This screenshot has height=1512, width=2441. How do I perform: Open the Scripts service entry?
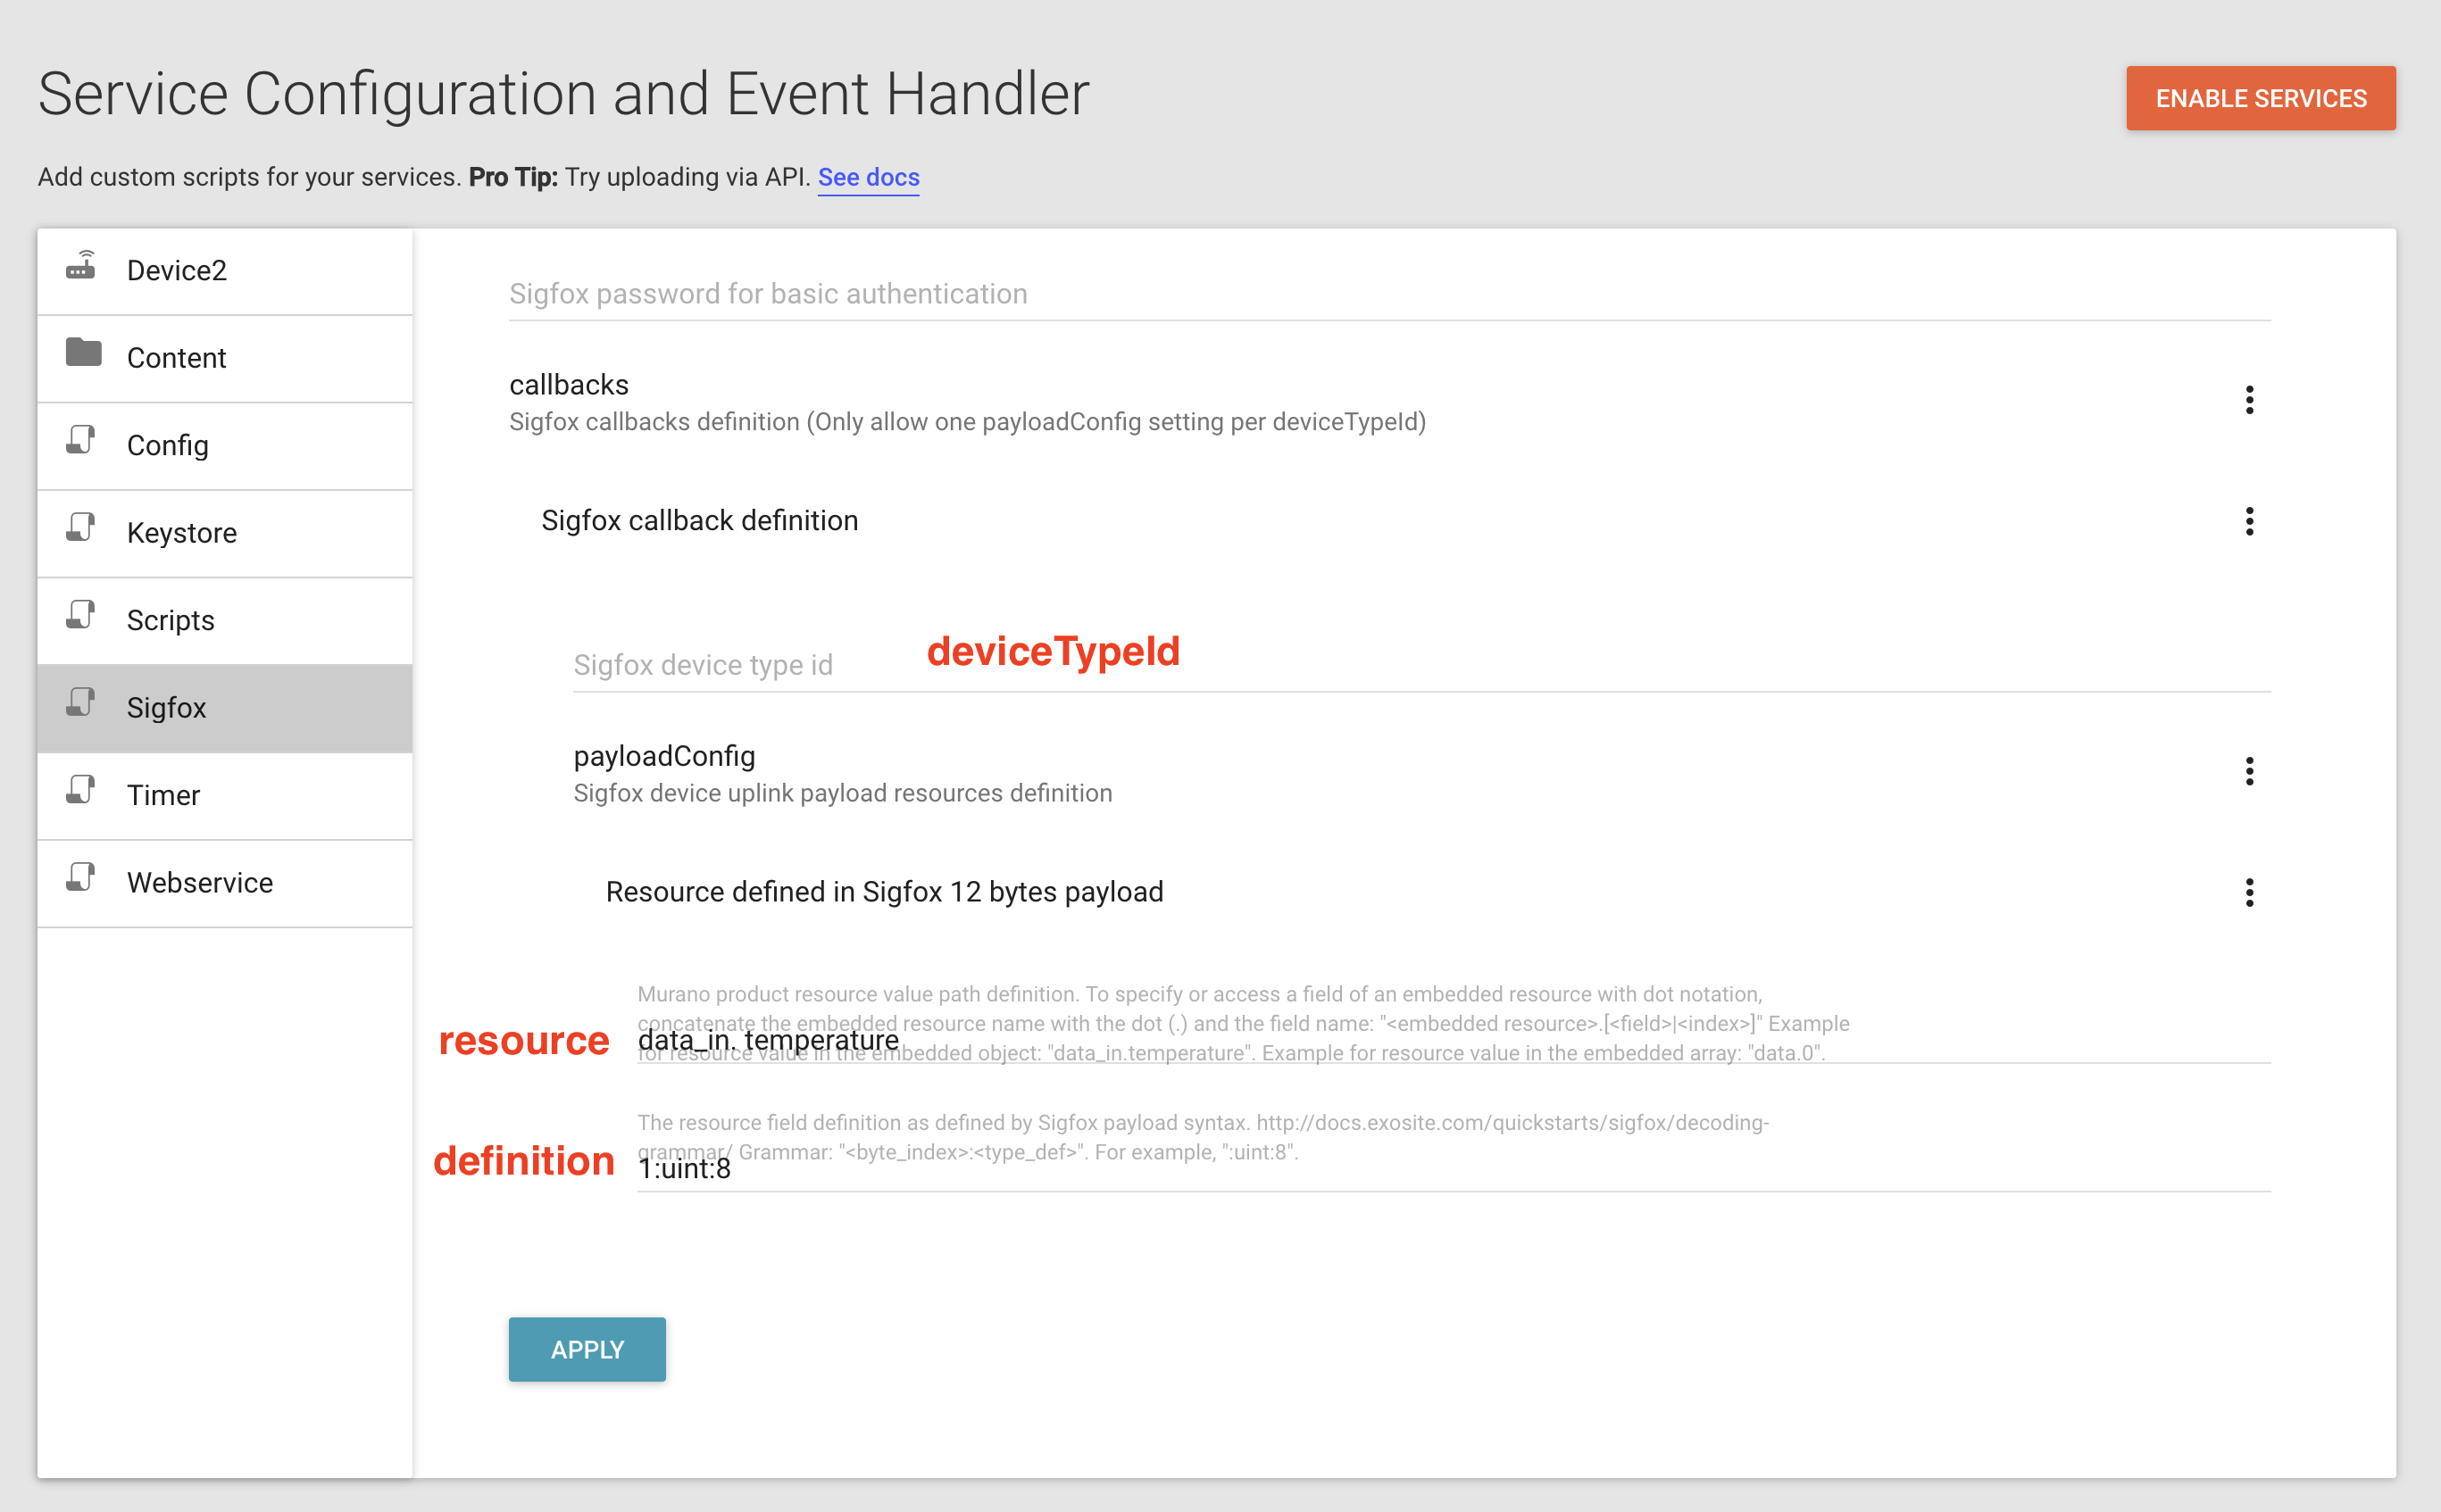click(225, 621)
